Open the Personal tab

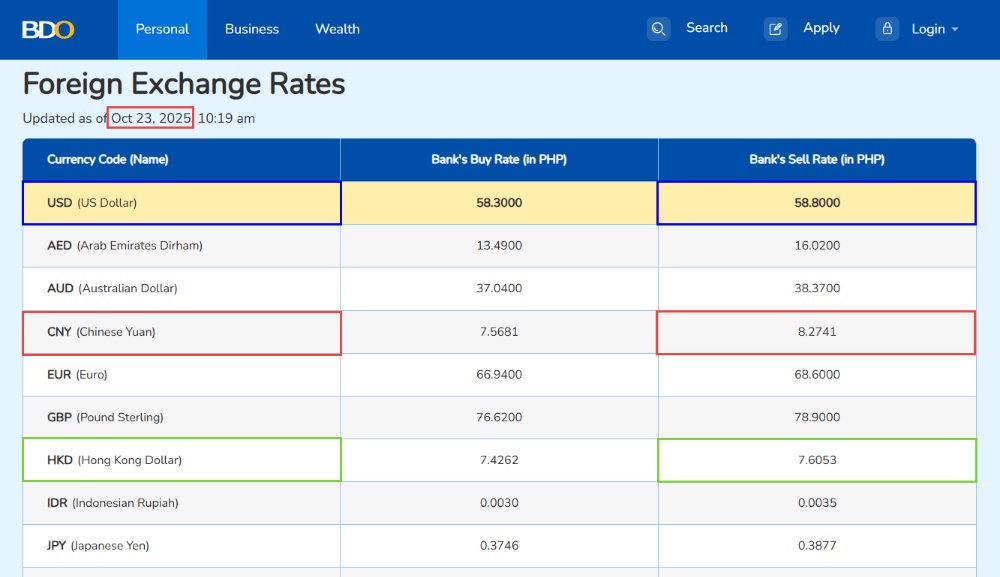coord(162,29)
